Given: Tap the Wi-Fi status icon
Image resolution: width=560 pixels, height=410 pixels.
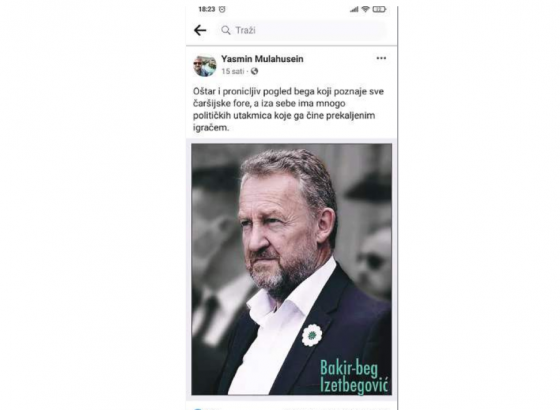Looking at the screenshot, I should [x=365, y=9].
